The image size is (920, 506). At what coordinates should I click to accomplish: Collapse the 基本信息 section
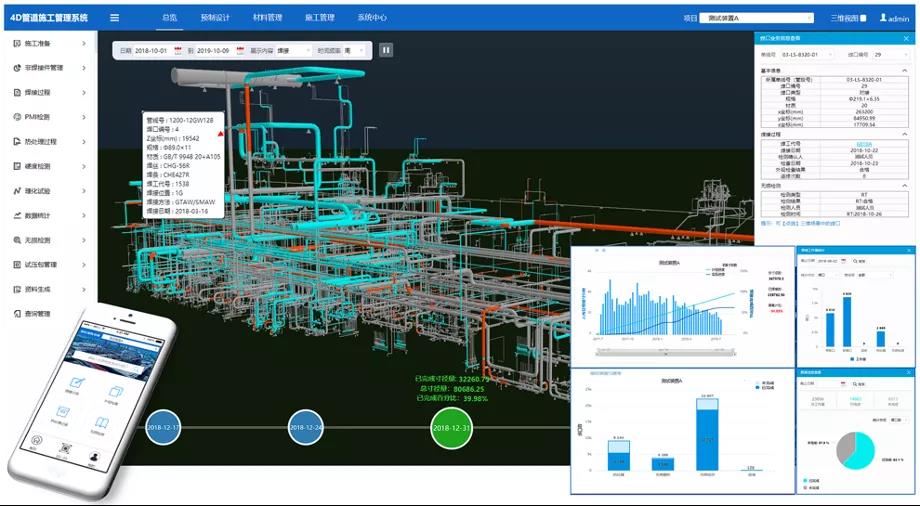point(906,71)
